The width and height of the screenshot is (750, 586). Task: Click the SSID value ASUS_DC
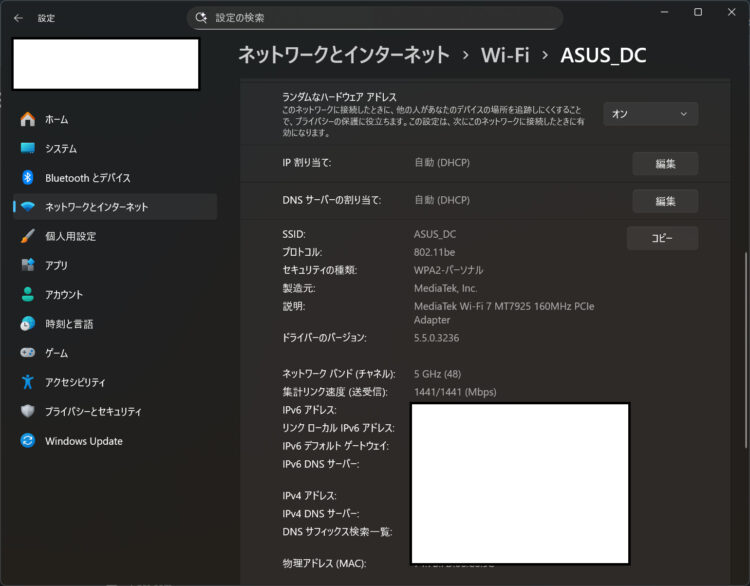point(435,234)
